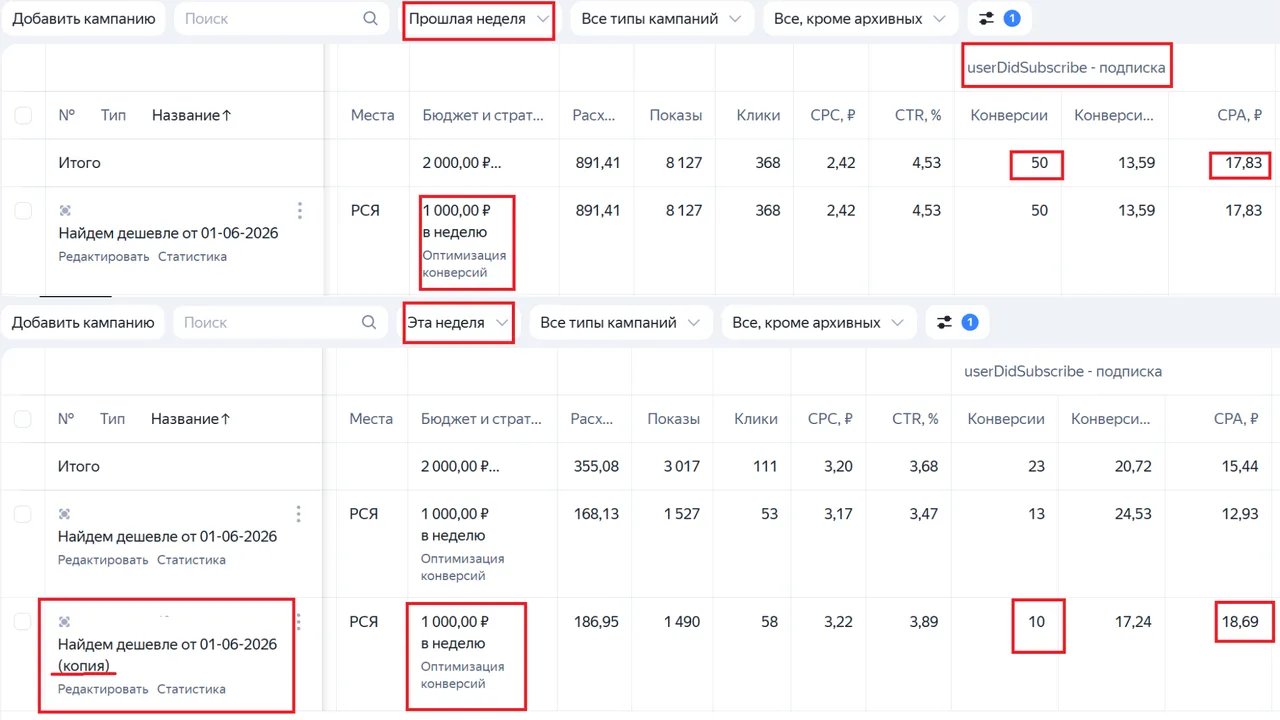Tick checkbox of campaign row with spend 891,41

tap(23, 210)
